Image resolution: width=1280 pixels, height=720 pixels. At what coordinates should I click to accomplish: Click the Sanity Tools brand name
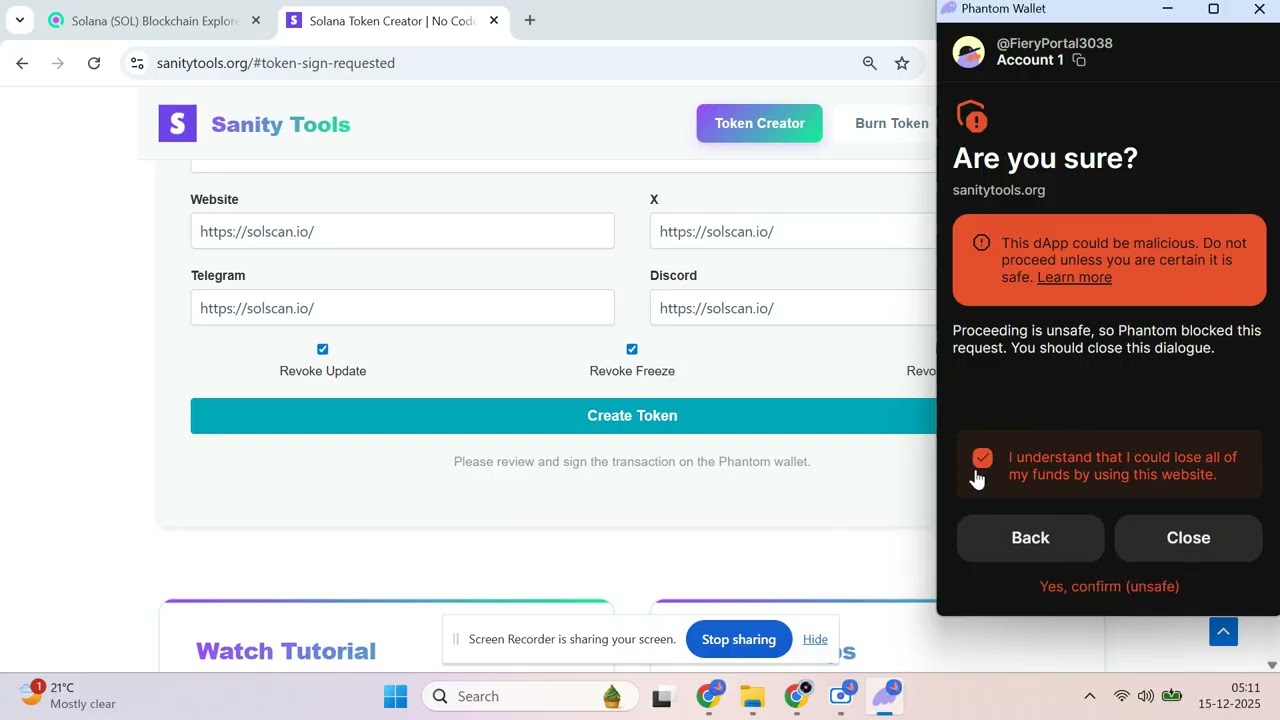[281, 124]
